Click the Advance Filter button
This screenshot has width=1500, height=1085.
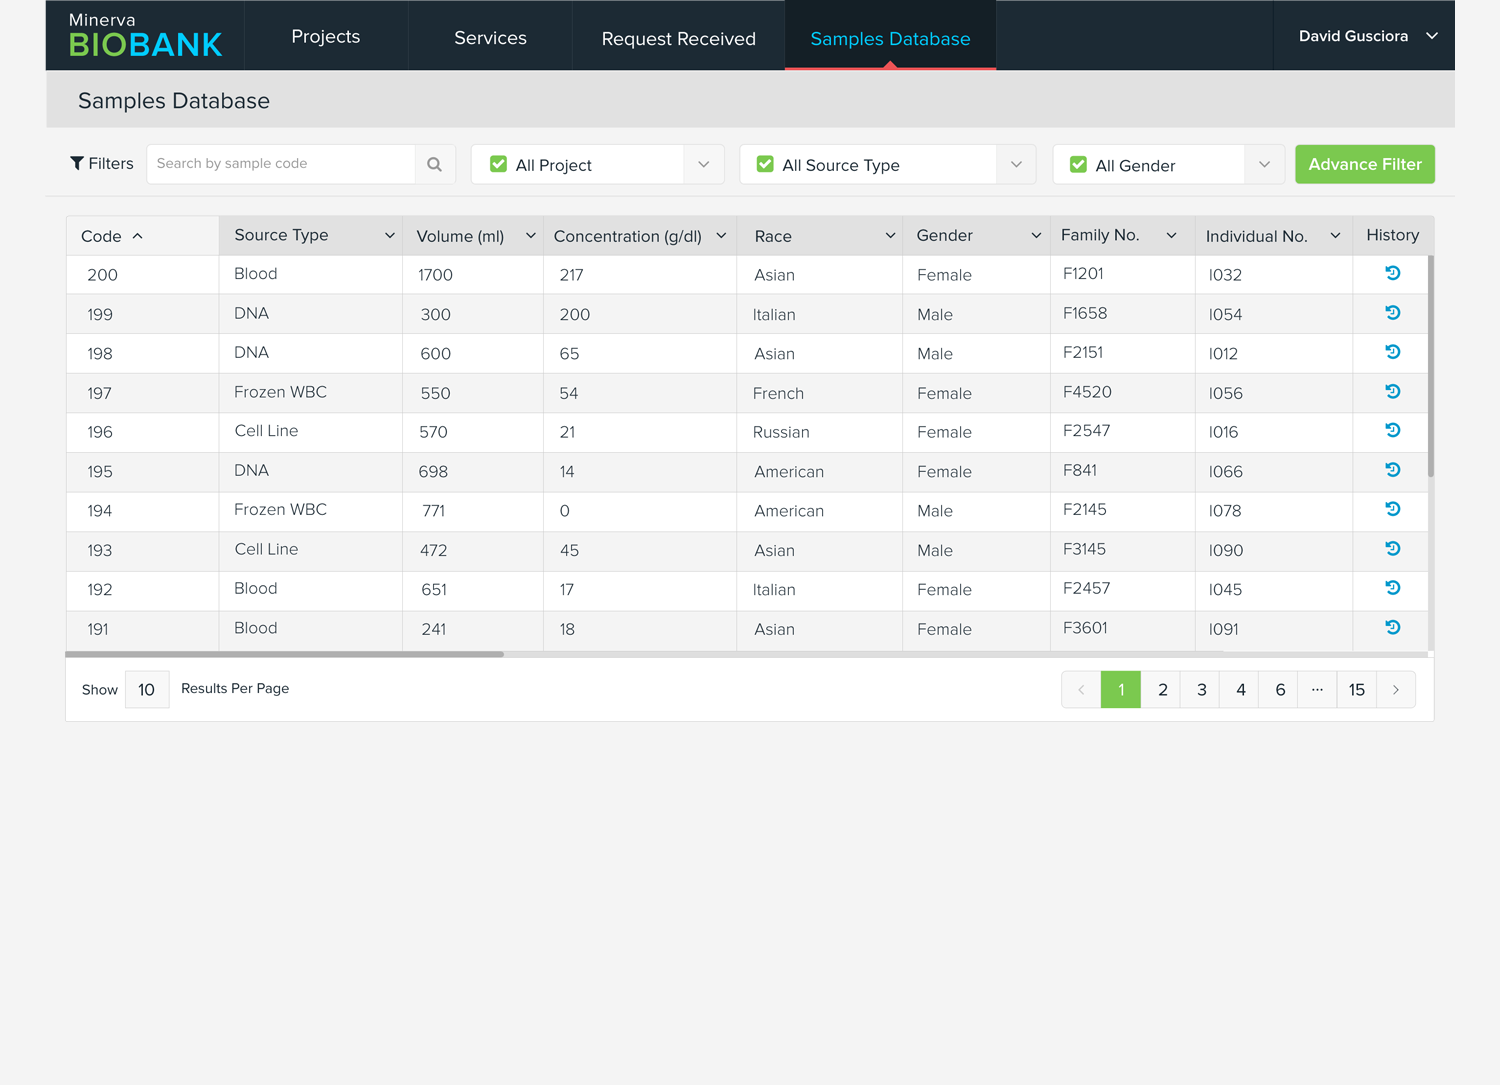click(1364, 164)
